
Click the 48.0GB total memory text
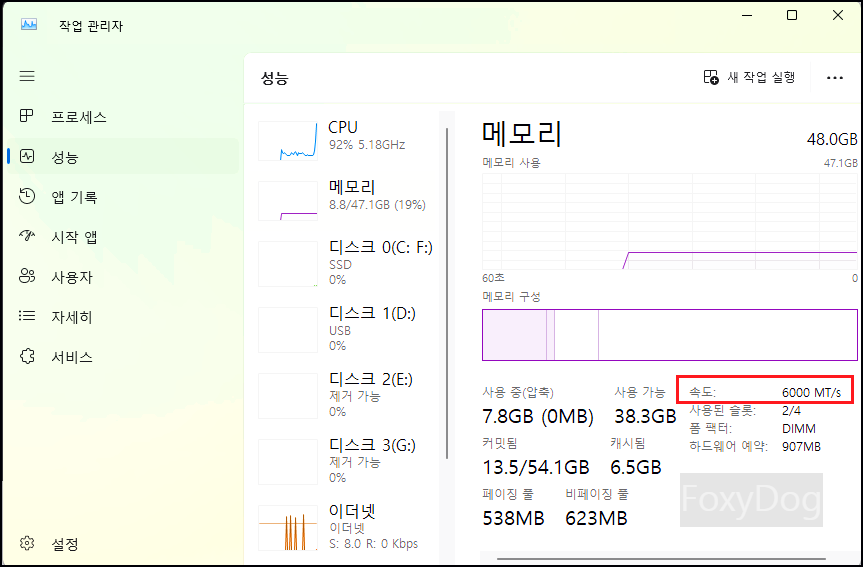[x=832, y=139]
